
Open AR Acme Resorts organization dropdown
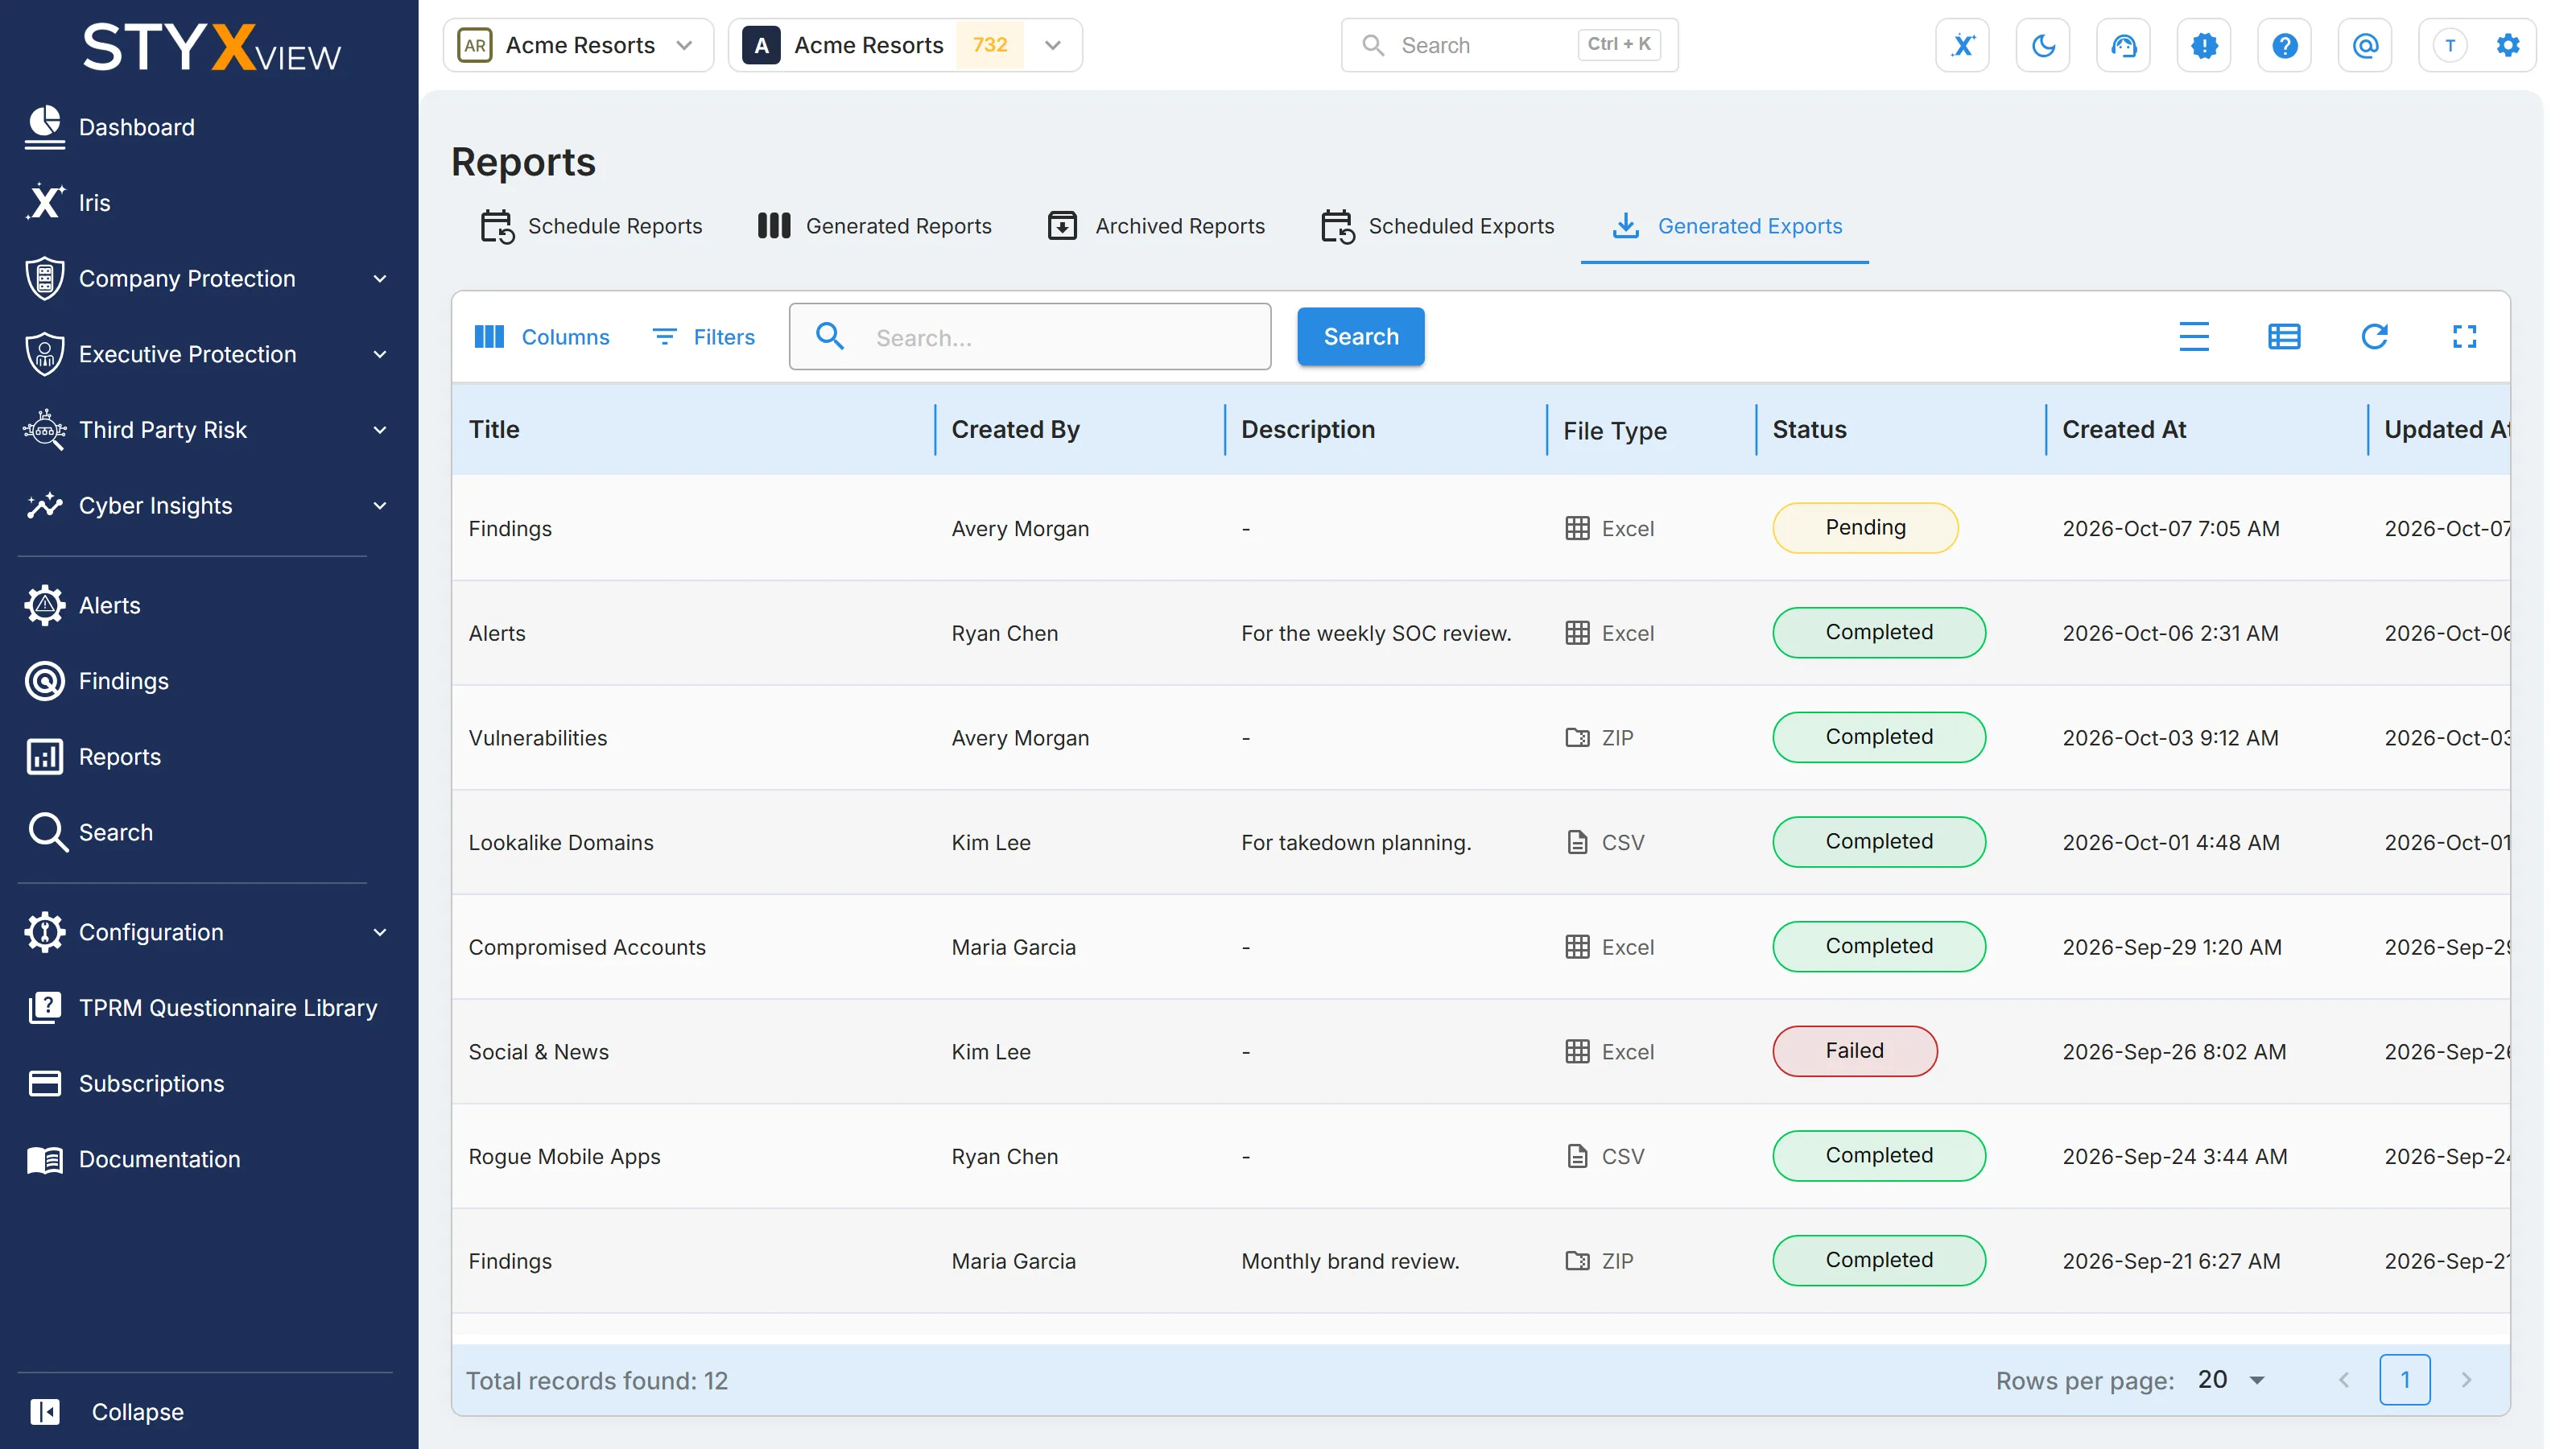click(x=578, y=45)
